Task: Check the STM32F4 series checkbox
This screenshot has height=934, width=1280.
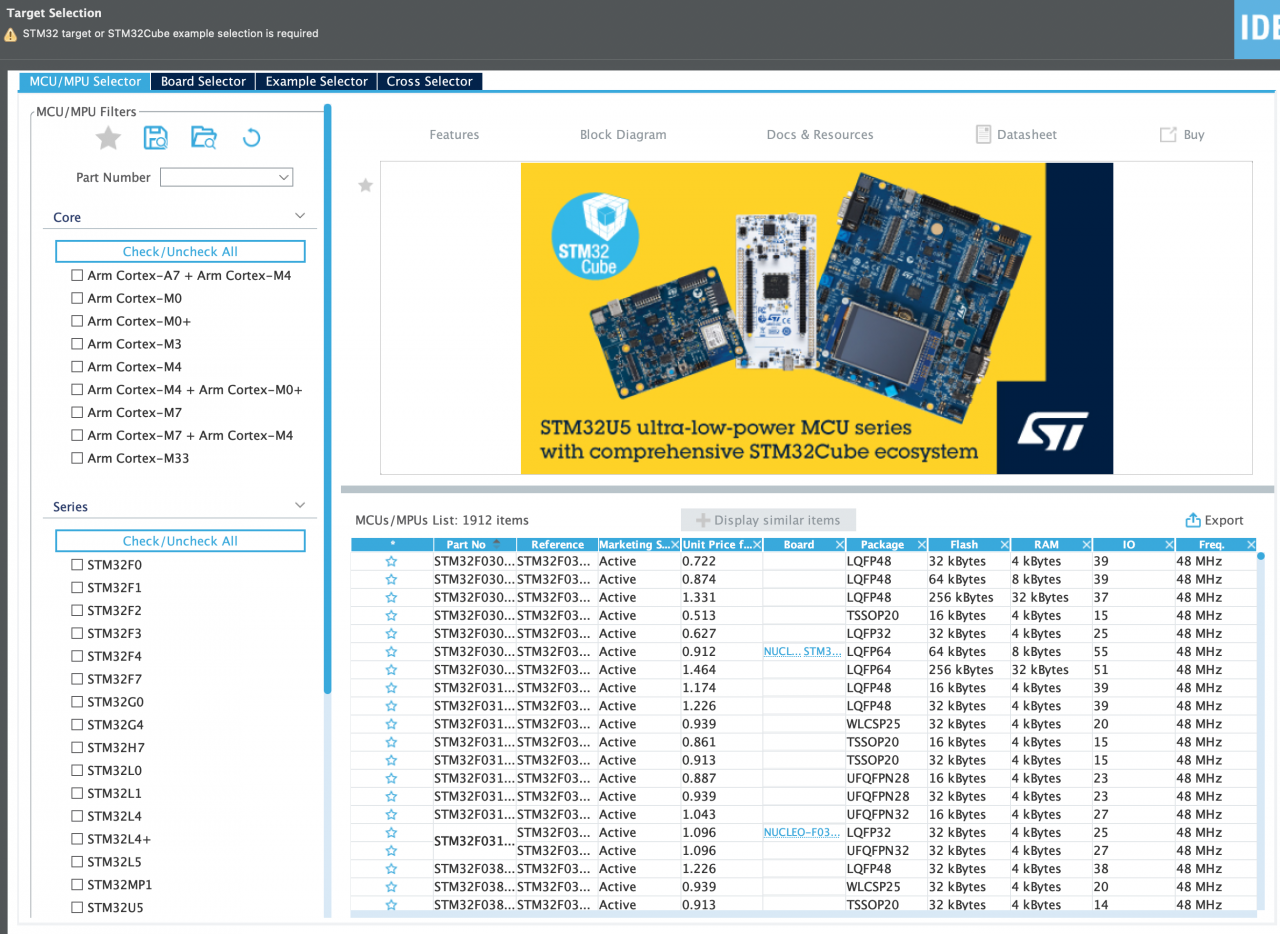Action: pos(75,656)
